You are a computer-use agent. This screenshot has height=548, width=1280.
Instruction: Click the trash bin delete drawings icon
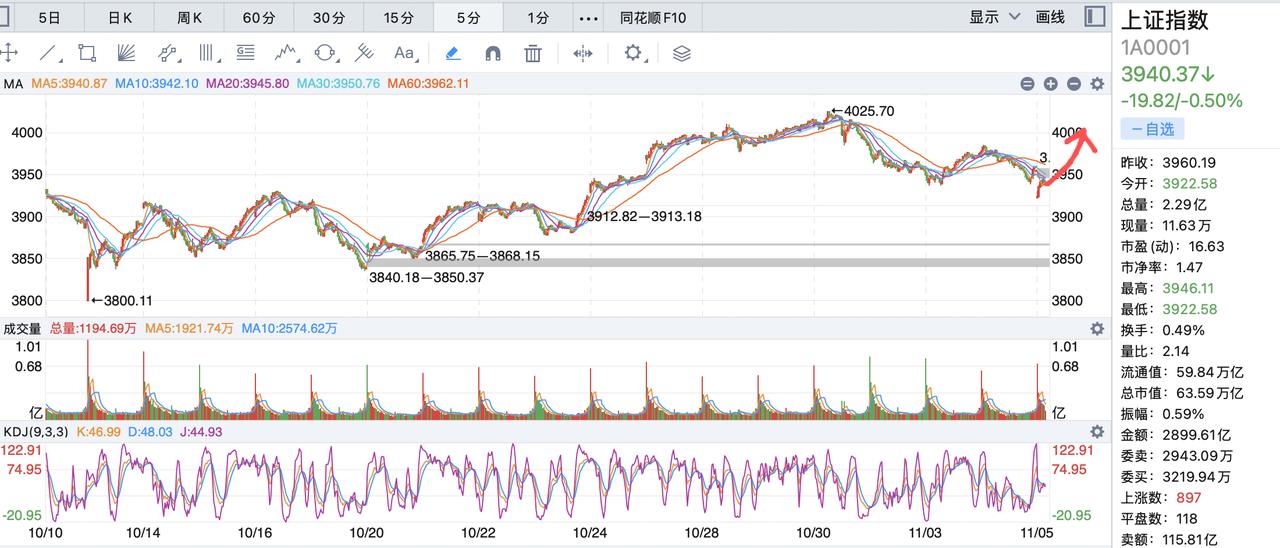(x=533, y=53)
